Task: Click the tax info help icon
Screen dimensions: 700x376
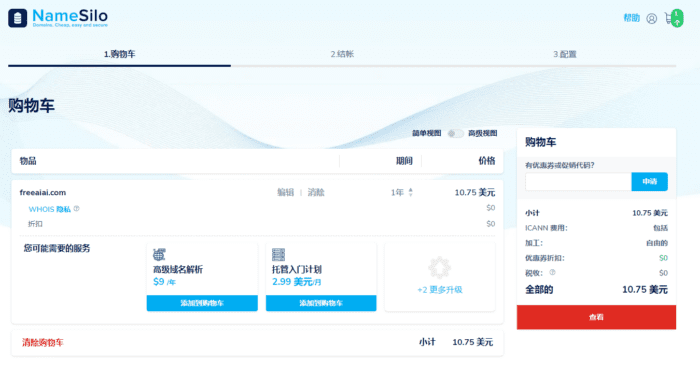Action: click(x=552, y=272)
